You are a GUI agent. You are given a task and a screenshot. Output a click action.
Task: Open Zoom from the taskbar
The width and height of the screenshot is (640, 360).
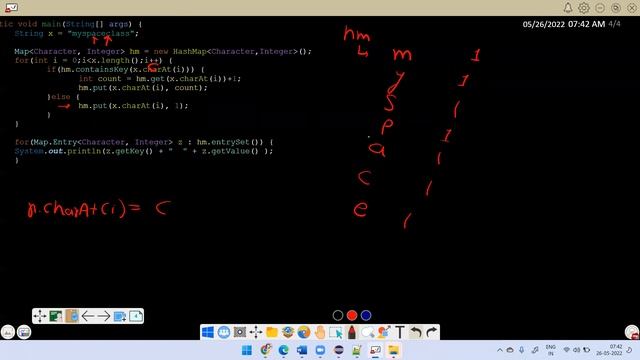point(320,350)
